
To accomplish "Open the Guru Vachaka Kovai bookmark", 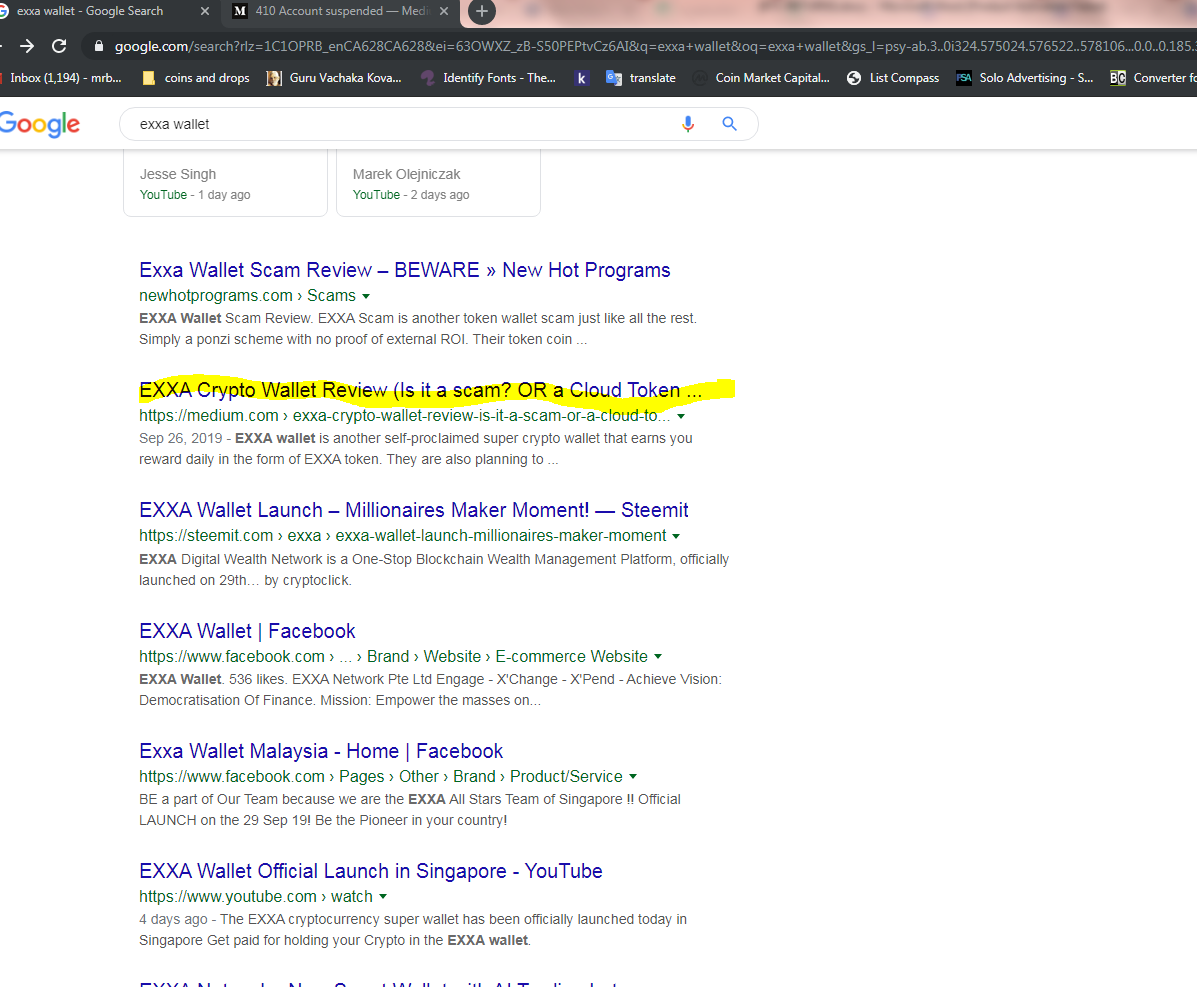I will pyautogui.click(x=334, y=78).
